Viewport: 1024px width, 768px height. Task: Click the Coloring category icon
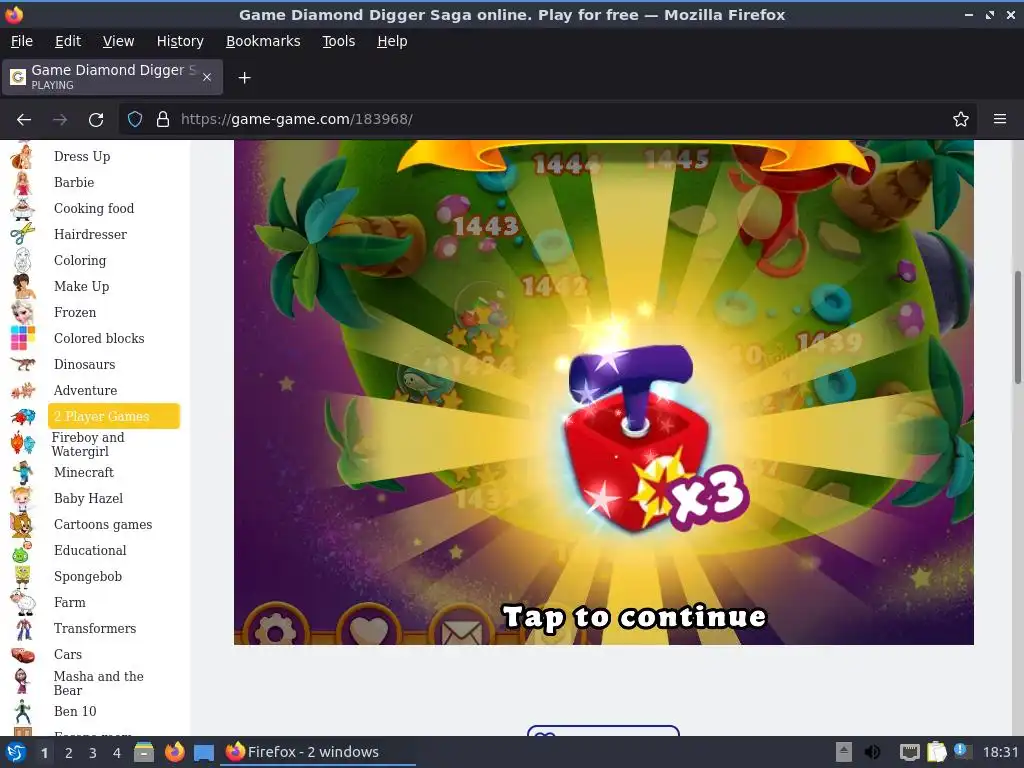point(22,261)
